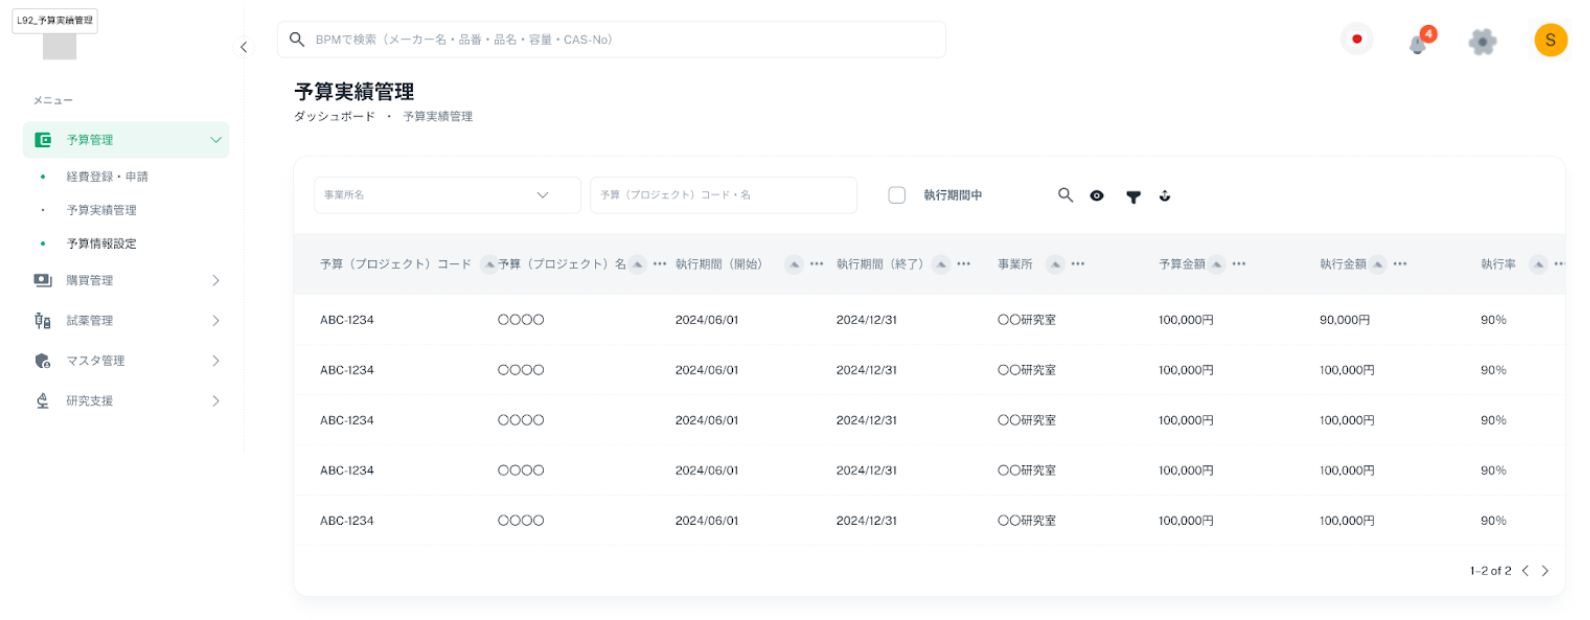Open settings via the gear icon
The width and height of the screenshot is (1590, 620).
(x=1482, y=41)
